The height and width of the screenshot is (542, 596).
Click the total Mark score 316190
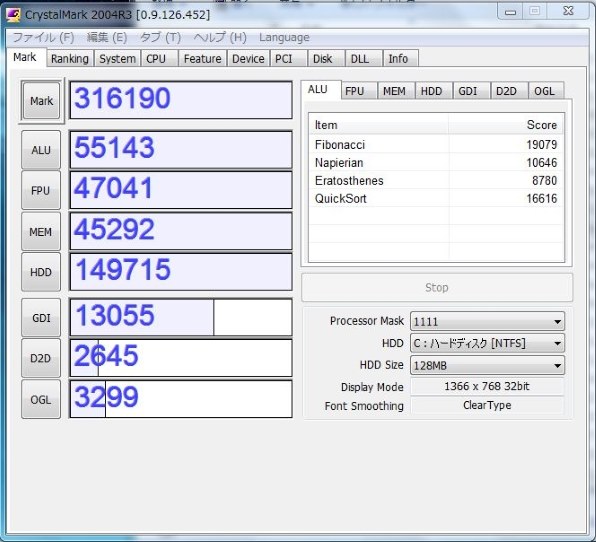[181, 100]
